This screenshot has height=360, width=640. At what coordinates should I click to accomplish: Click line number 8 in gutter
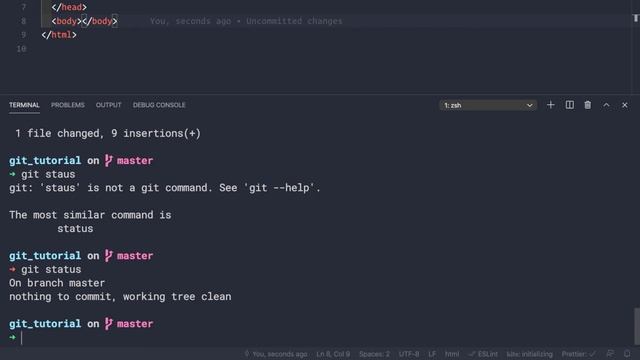pyautogui.click(x=23, y=21)
